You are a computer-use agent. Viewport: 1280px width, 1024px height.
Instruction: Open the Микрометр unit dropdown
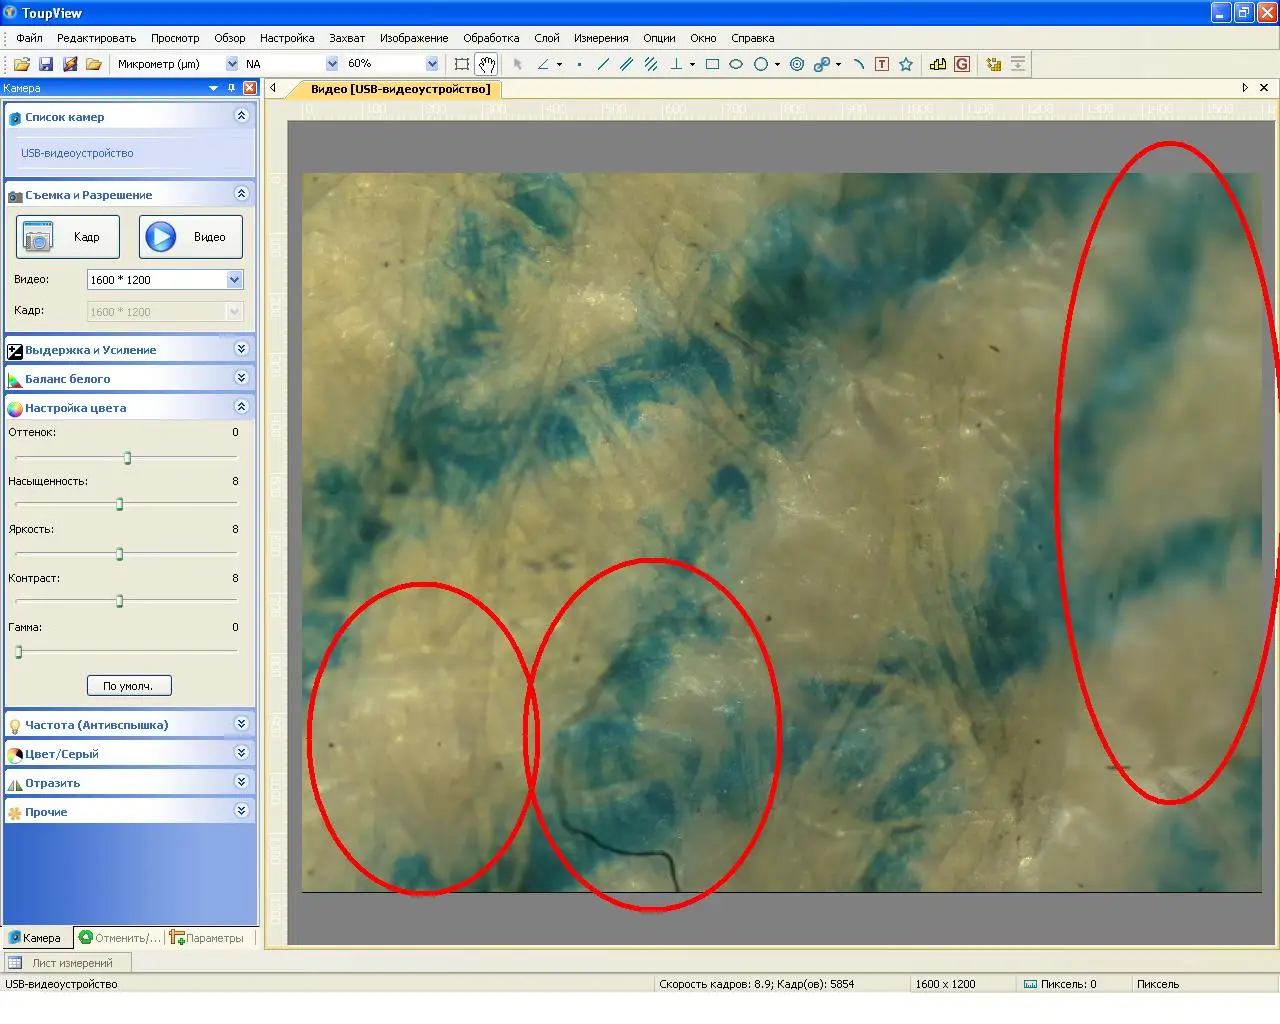click(x=232, y=64)
